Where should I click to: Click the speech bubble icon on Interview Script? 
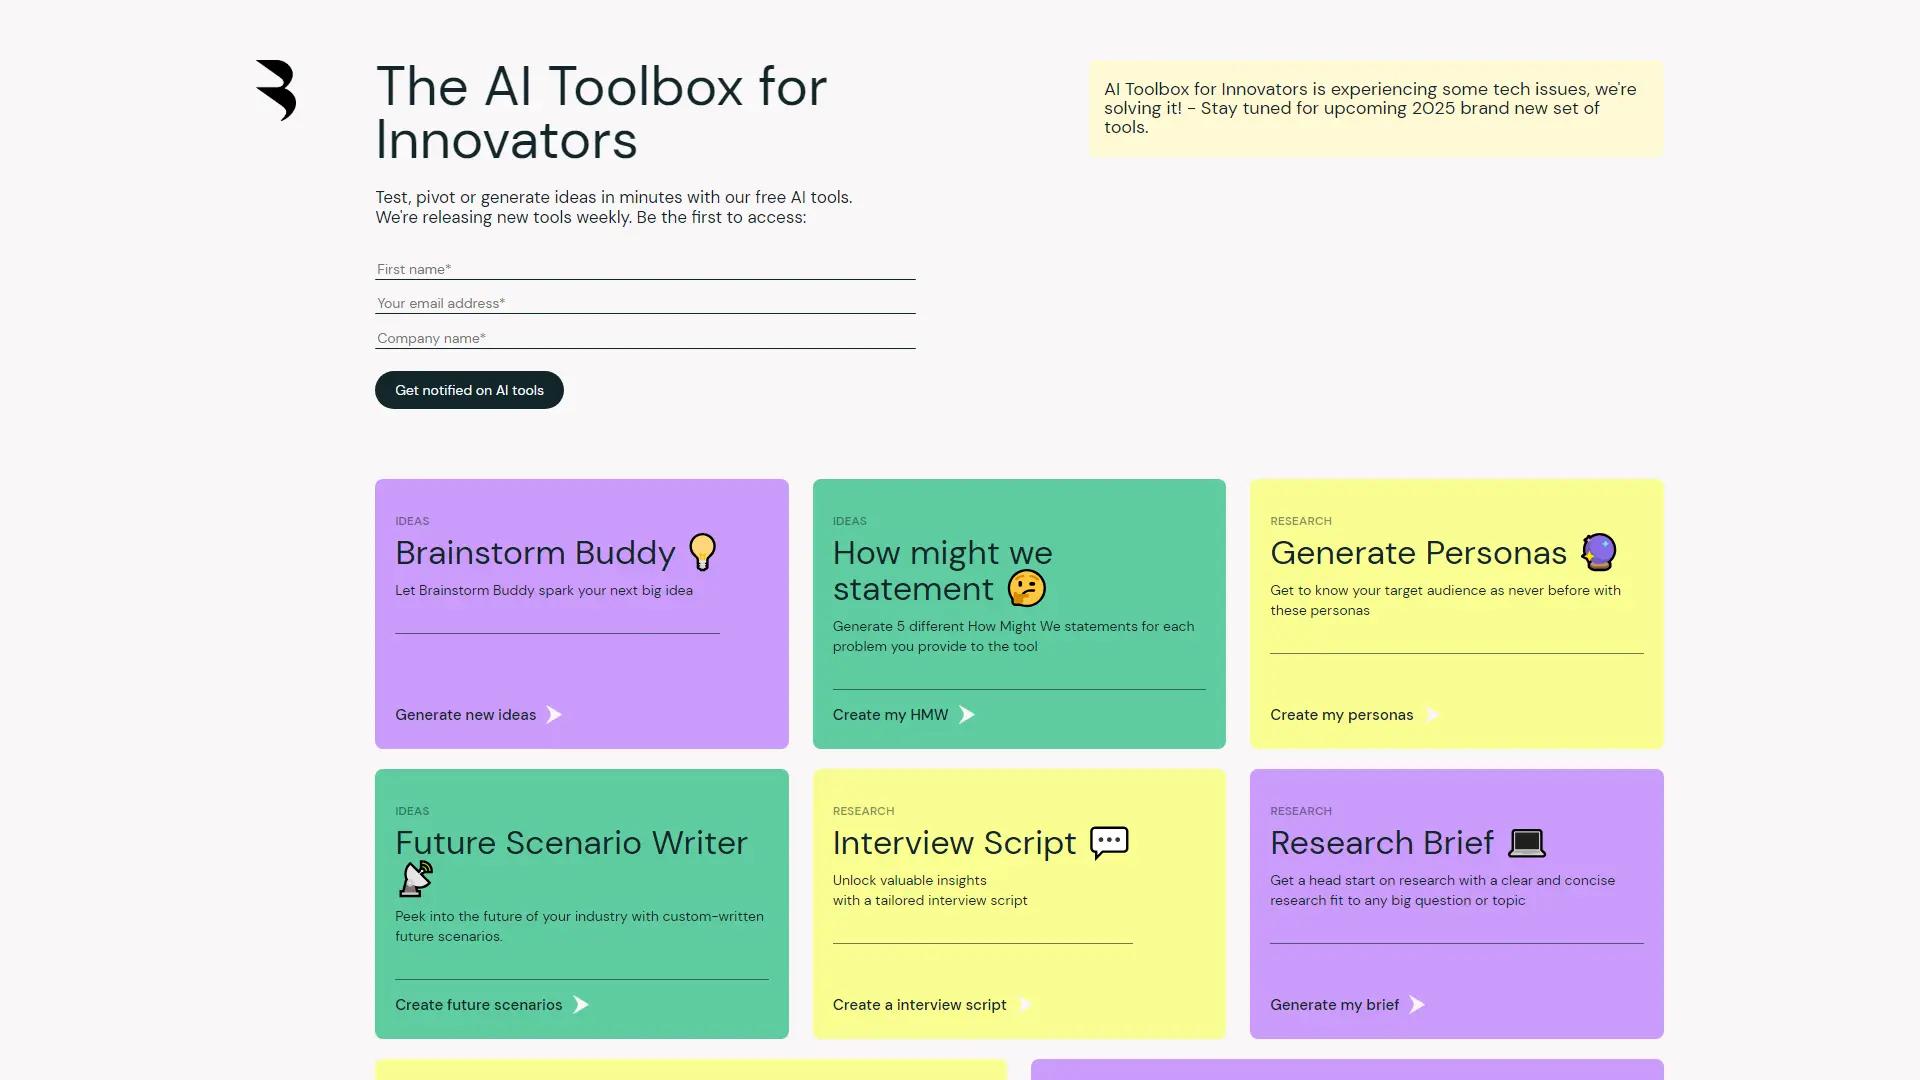click(x=1107, y=842)
